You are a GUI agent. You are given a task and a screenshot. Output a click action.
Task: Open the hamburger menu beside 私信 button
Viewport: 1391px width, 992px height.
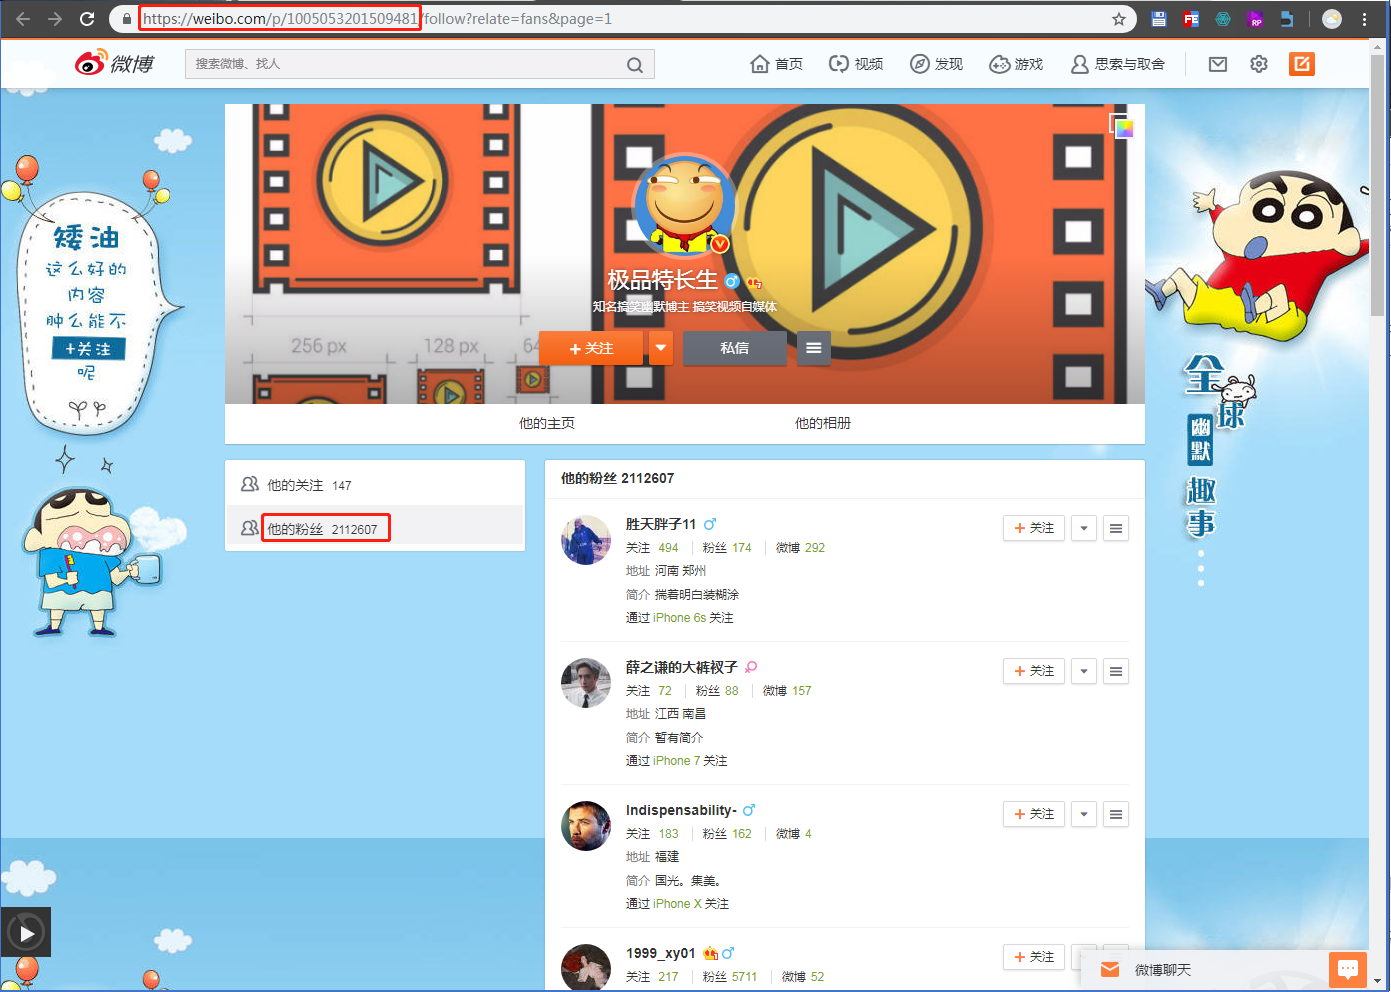(814, 348)
